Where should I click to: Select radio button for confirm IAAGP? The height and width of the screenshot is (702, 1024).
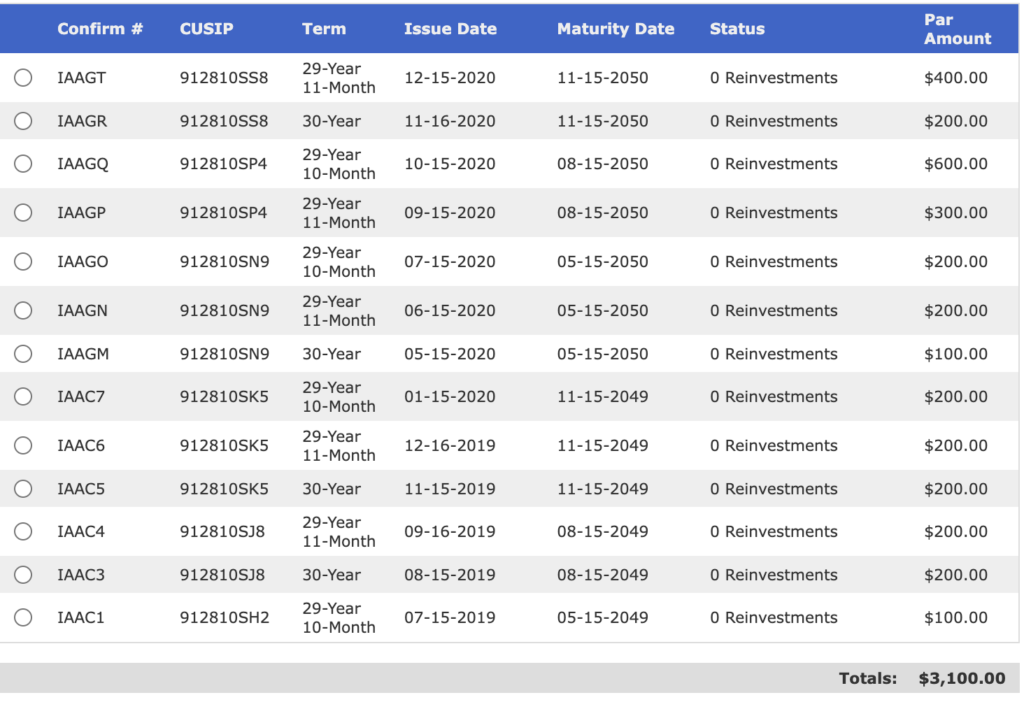point(23,213)
